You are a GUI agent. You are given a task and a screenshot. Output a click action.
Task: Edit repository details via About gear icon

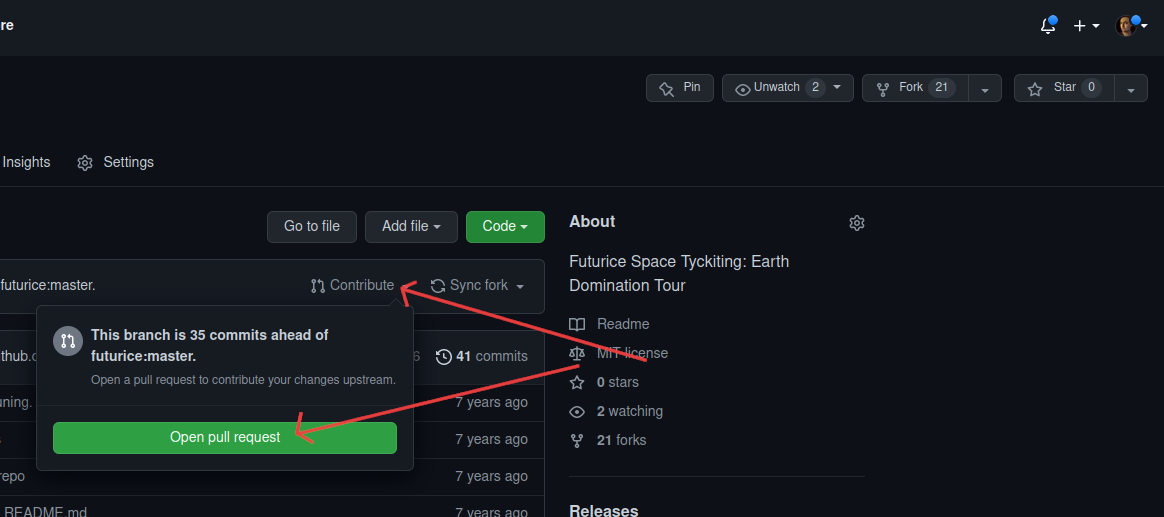click(x=857, y=223)
